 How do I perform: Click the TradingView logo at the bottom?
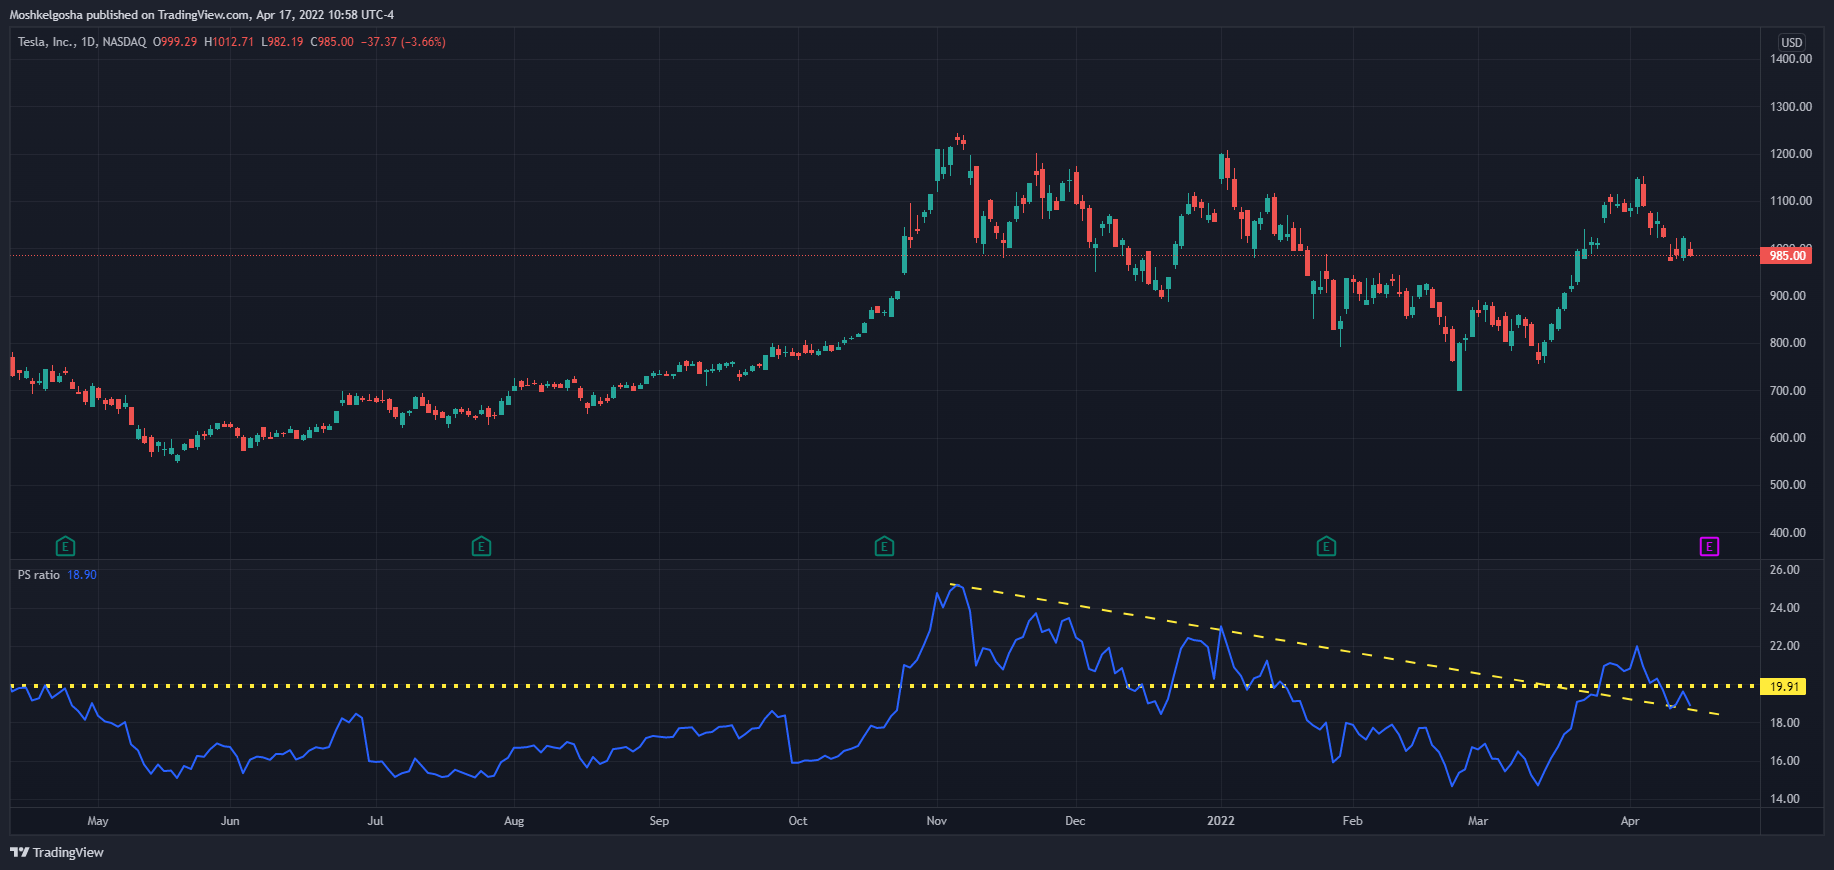point(57,852)
